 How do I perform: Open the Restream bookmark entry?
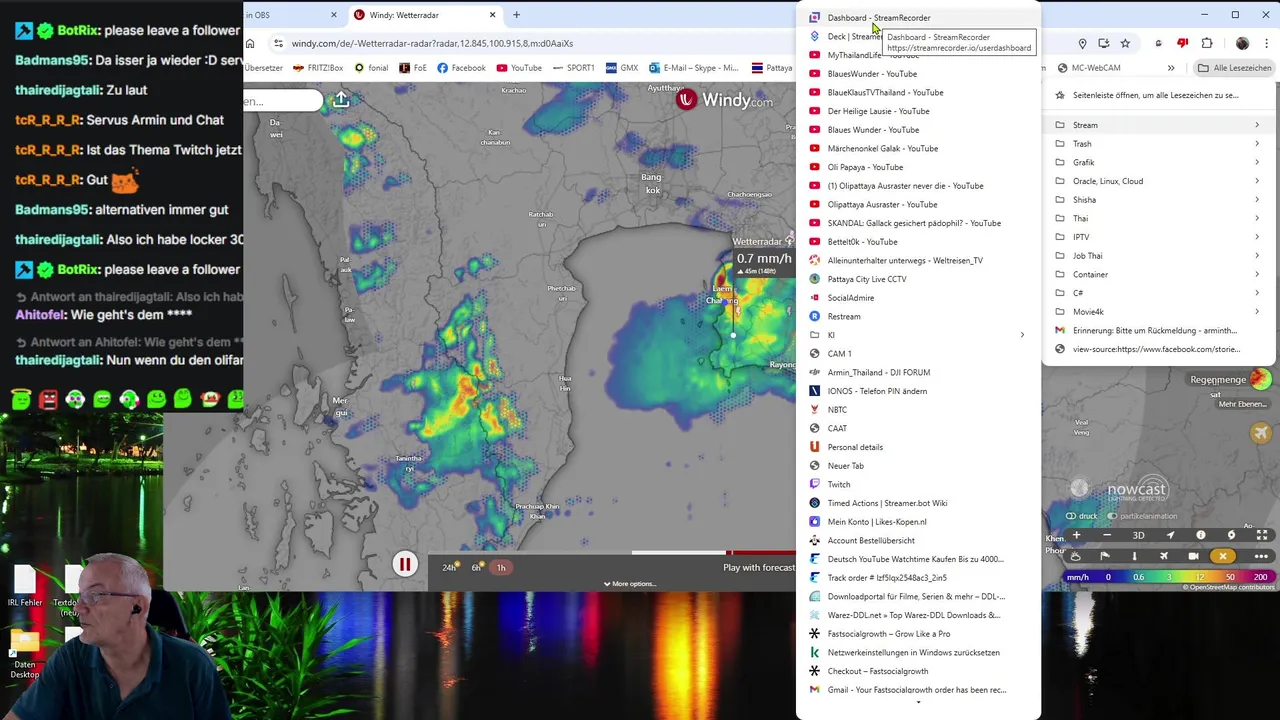pos(918,316)
